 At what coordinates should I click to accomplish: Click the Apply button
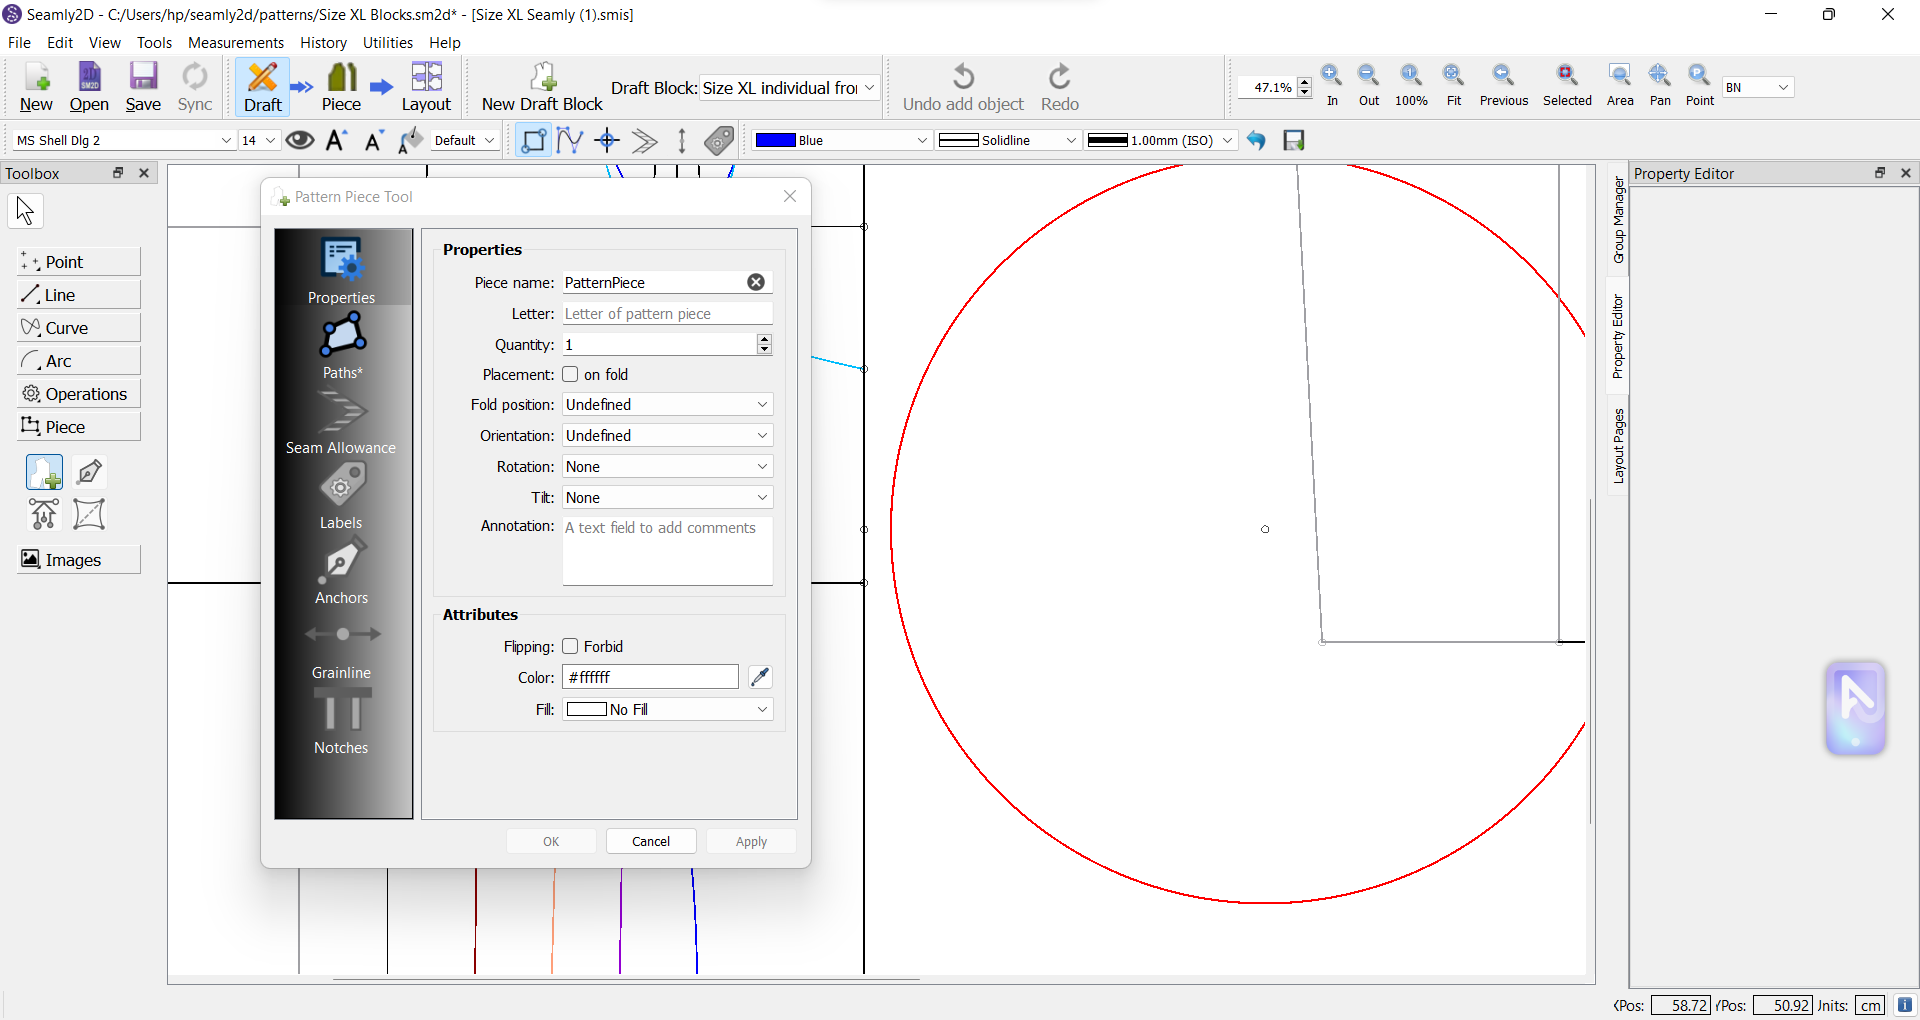pos(751,841)
